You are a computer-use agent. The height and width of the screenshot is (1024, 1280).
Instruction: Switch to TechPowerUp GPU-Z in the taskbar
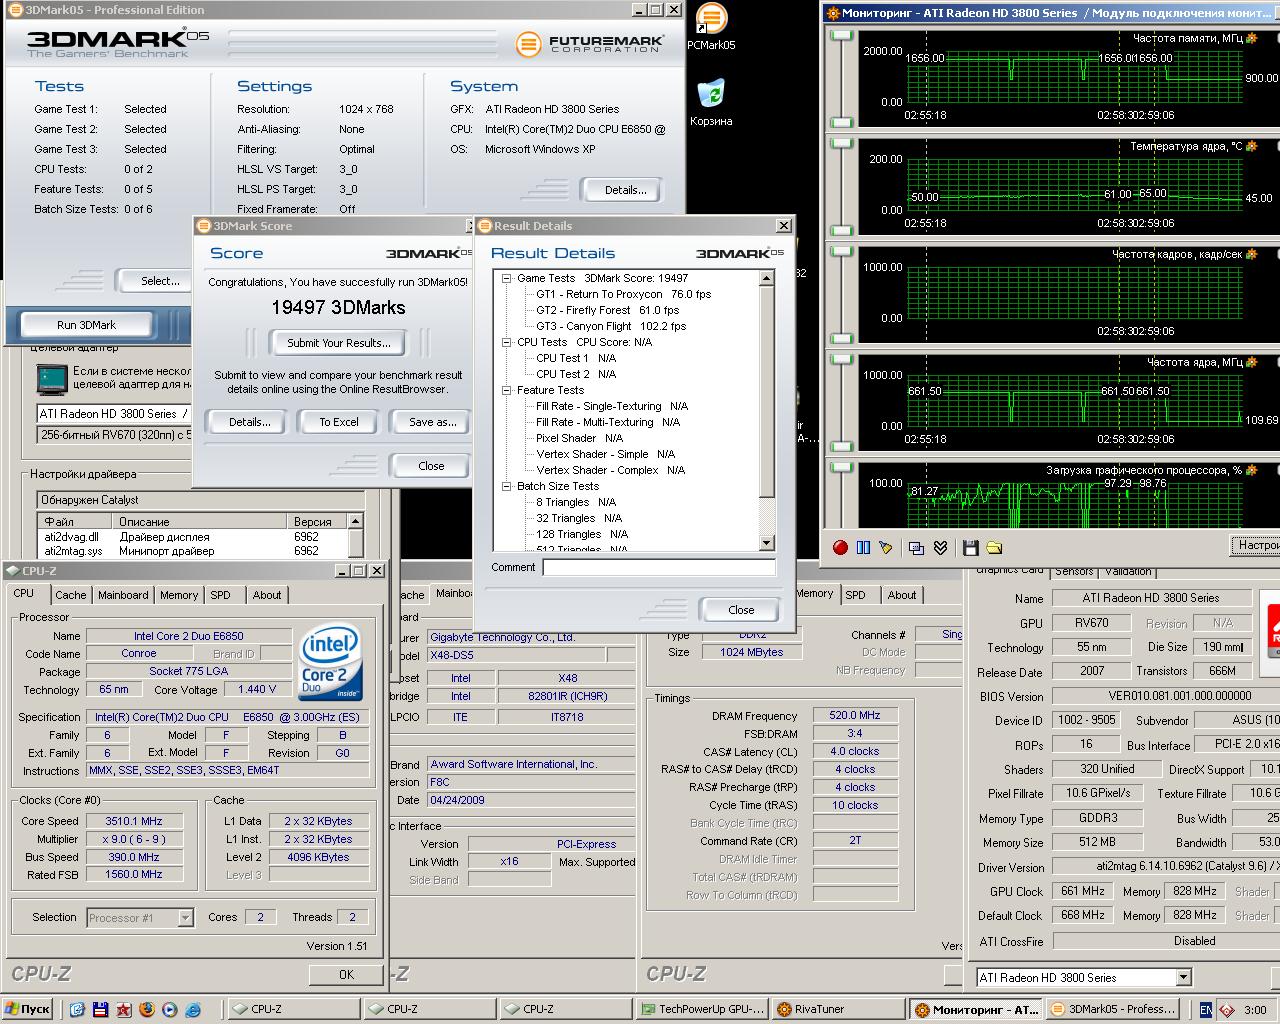702,1009
